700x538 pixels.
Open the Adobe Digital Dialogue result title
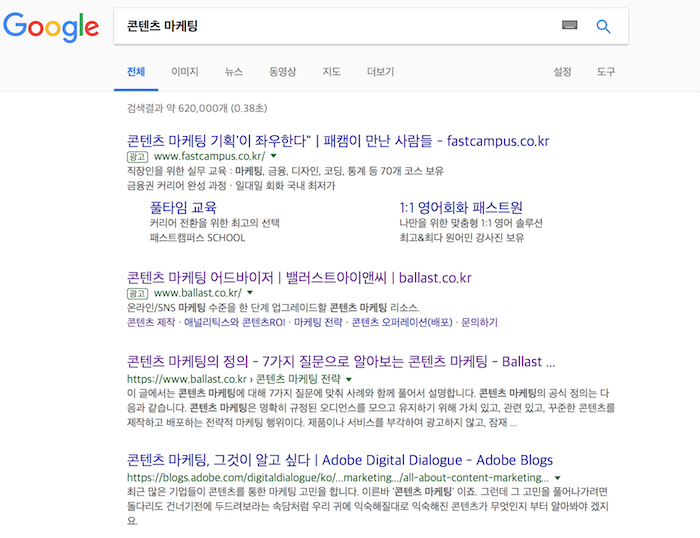pyautogui.click(x=340, y=460)
